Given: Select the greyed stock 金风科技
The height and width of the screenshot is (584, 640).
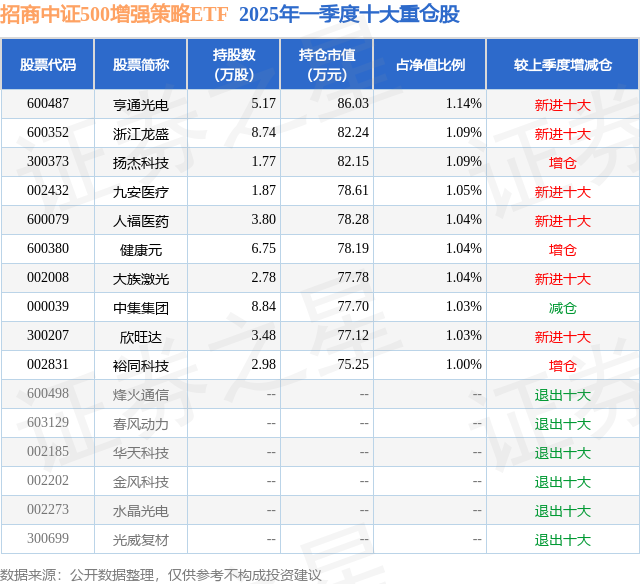Looking at the screenshot, I should point(141,481).
